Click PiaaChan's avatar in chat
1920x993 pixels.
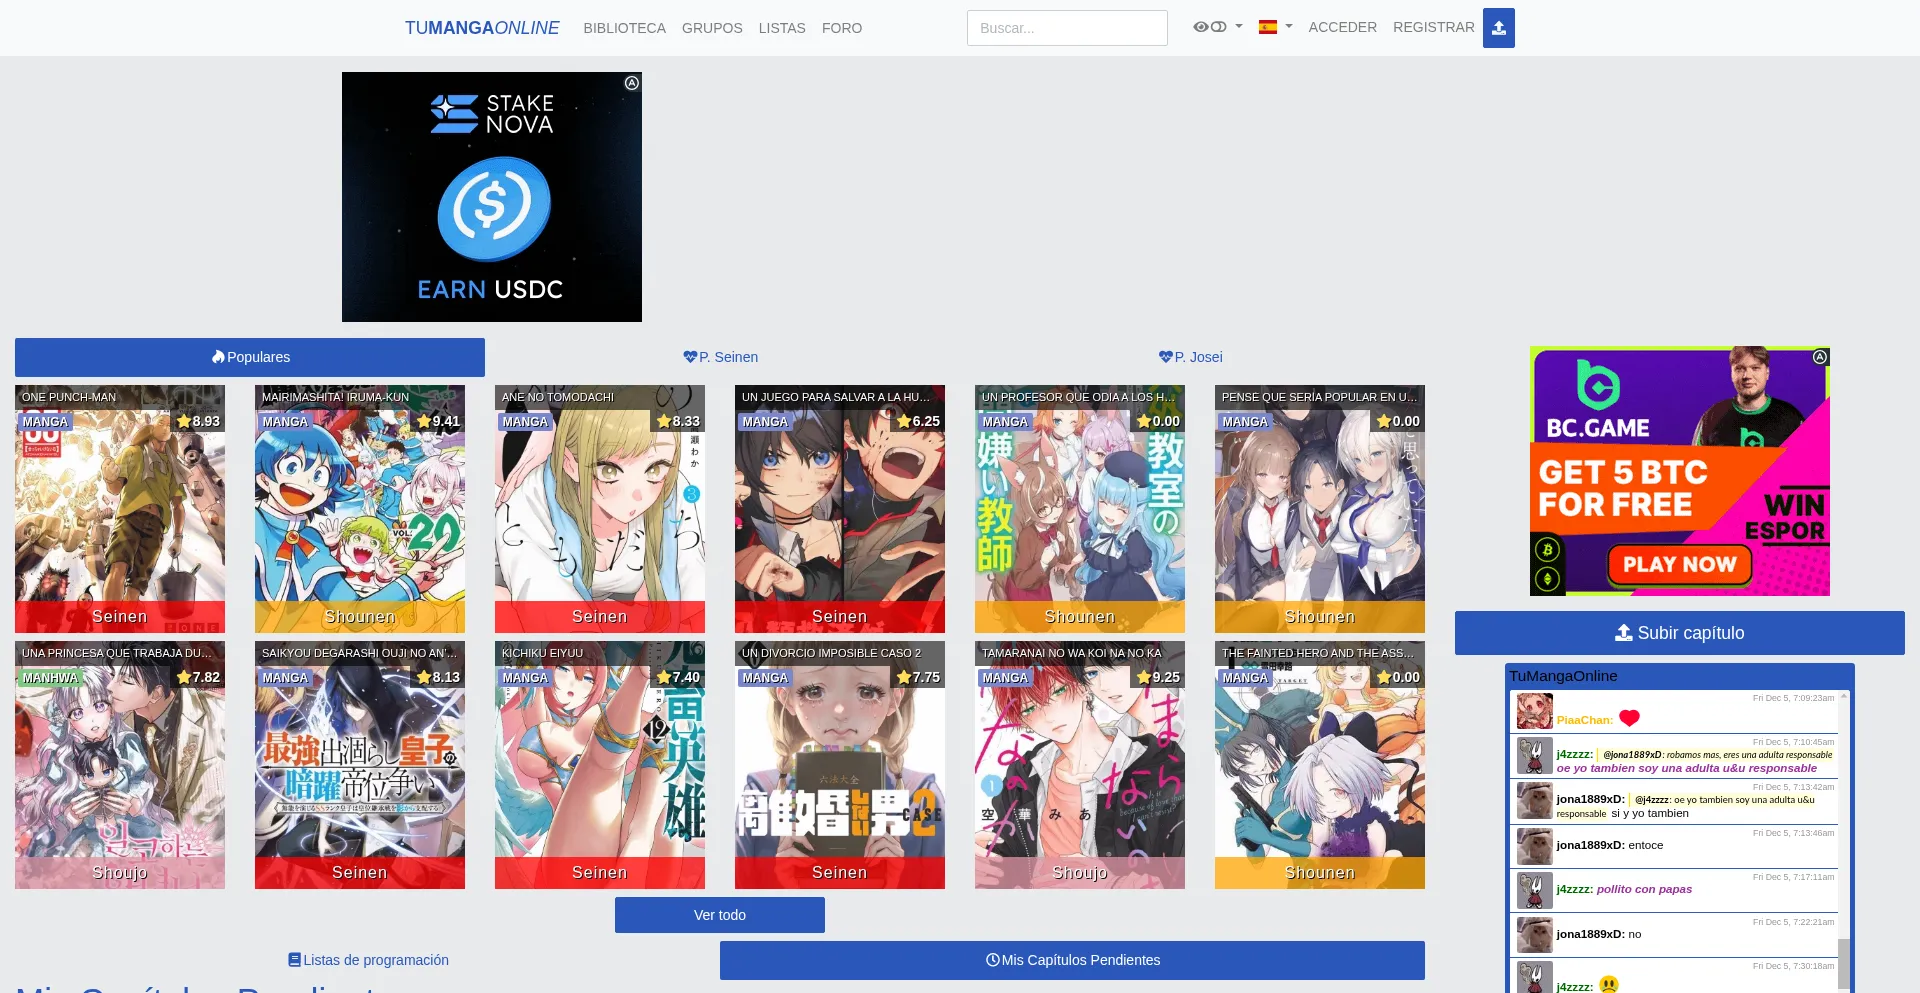1534,711
